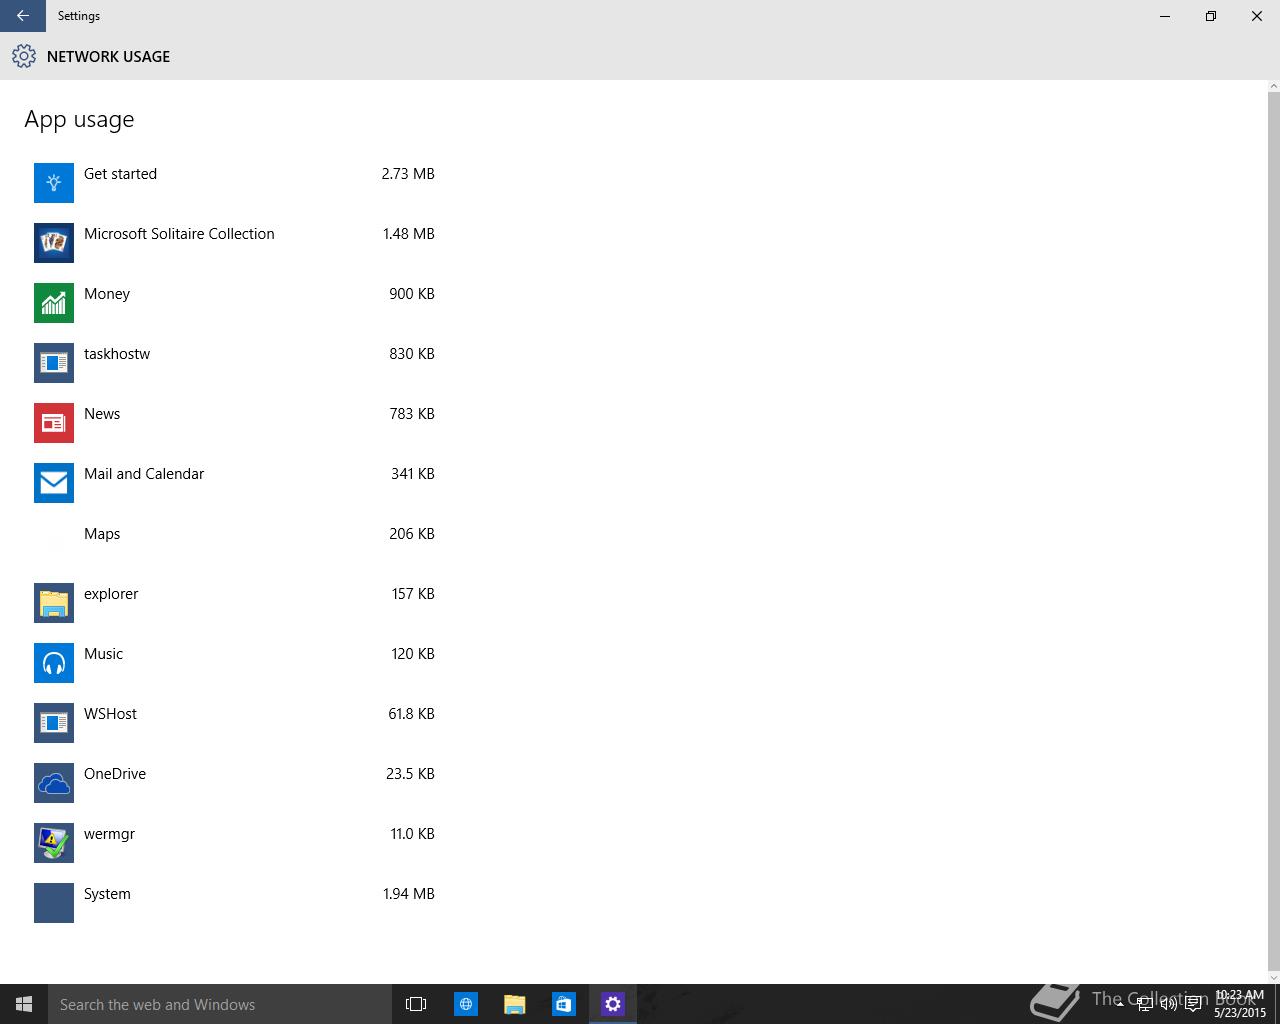Select the red News icon

coord(54,423)
